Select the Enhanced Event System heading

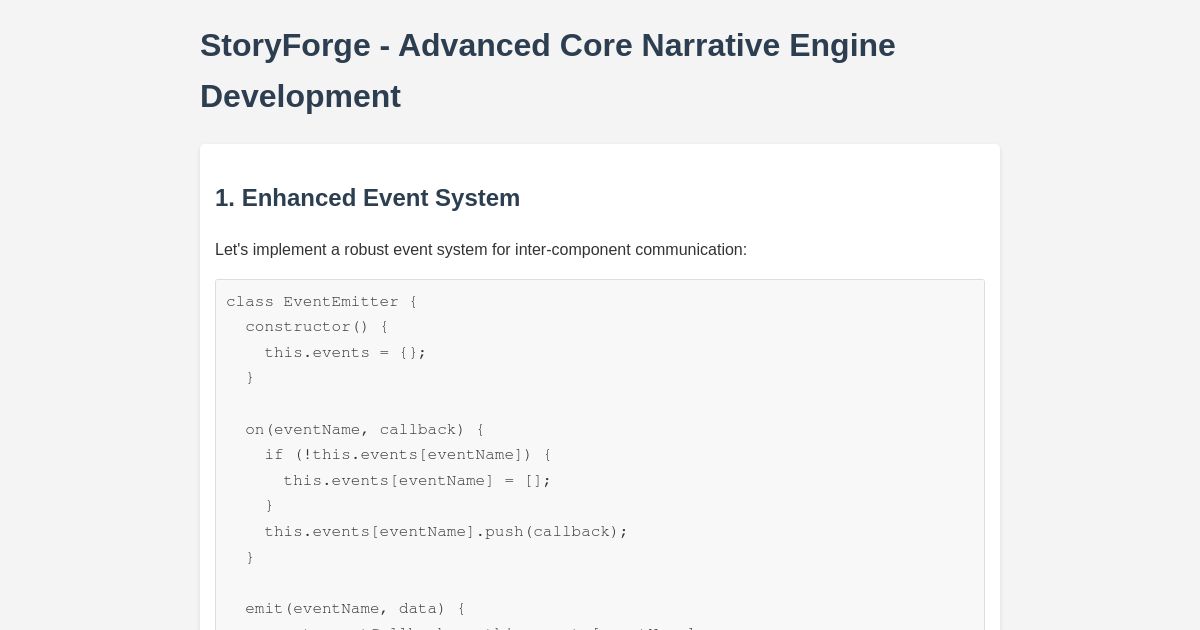coord(367,198)
